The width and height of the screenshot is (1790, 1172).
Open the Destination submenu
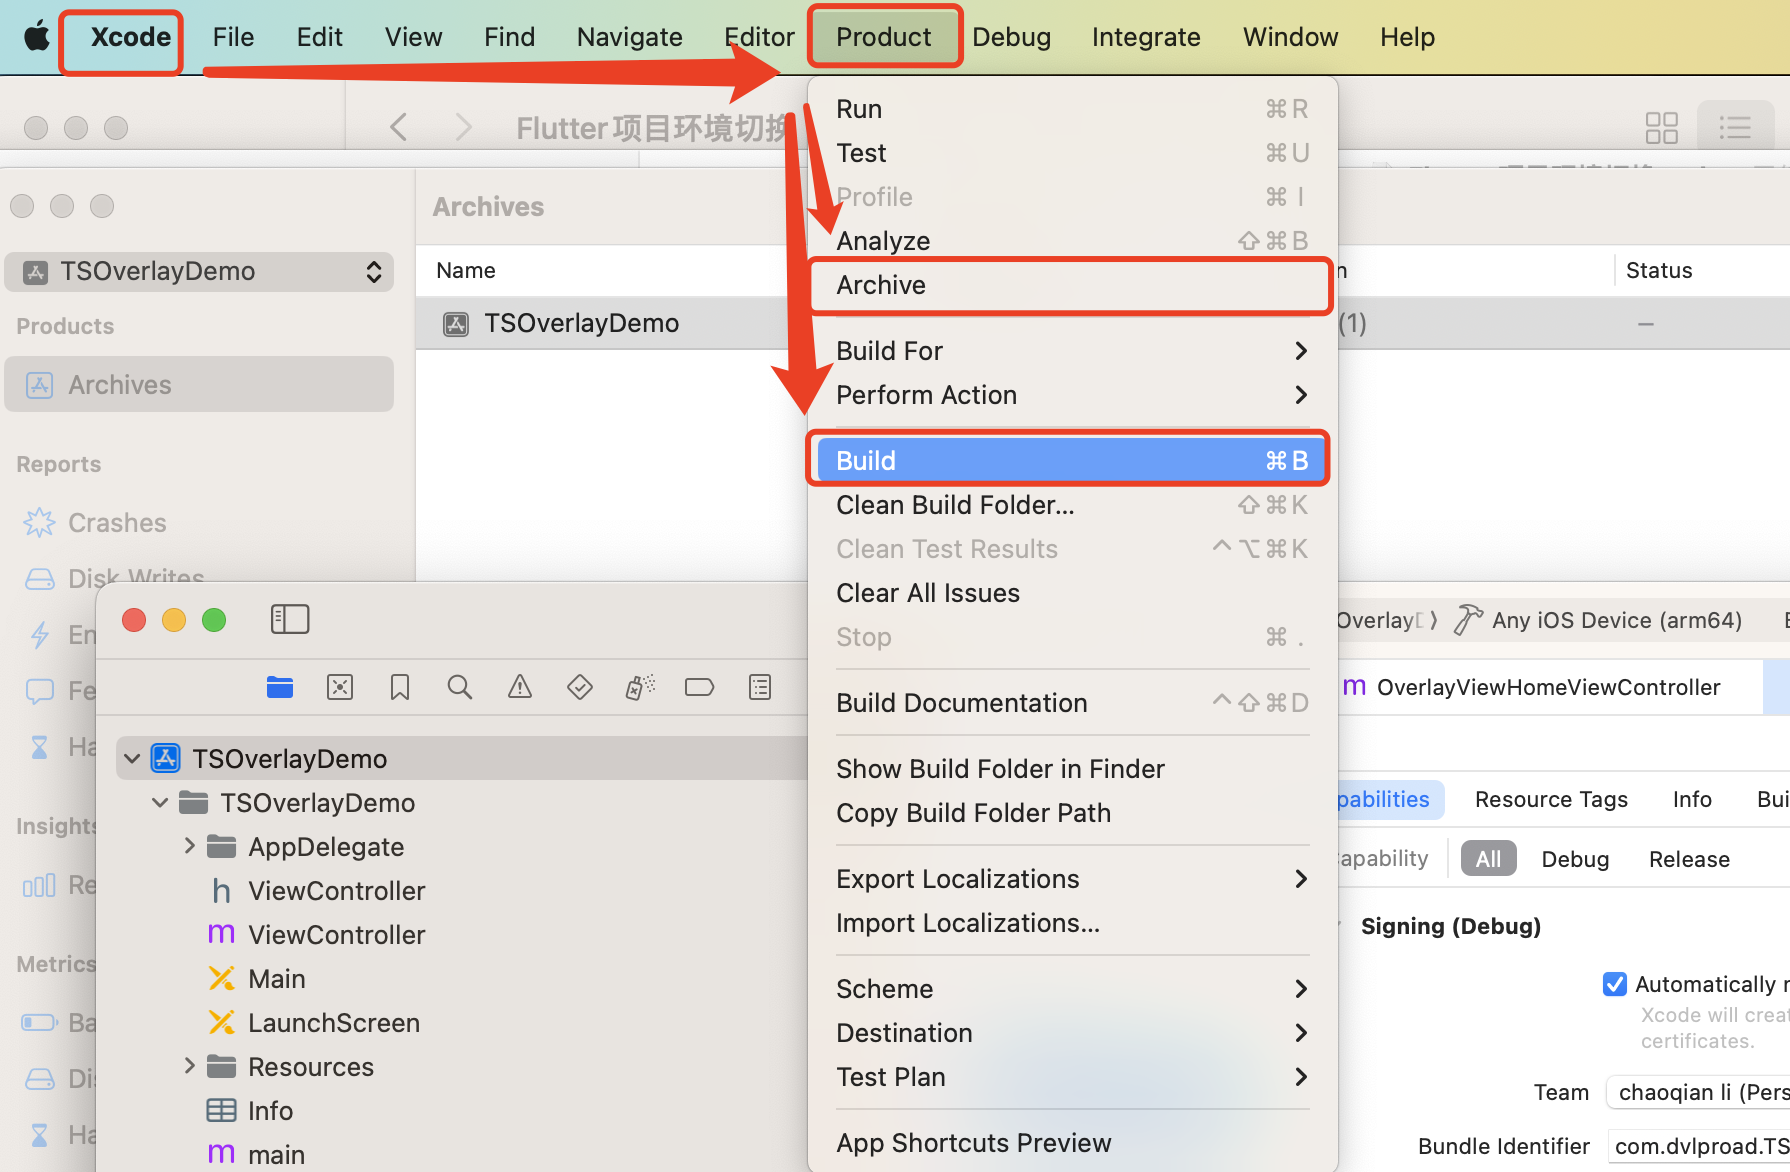tap(1071, 1033)
